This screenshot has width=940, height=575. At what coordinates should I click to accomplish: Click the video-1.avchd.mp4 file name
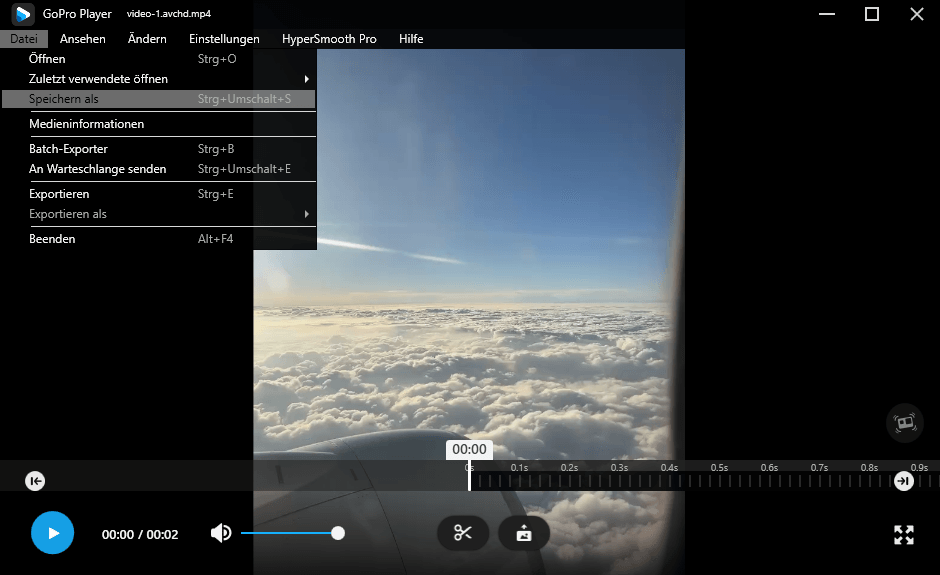click(x=168, y=14)
